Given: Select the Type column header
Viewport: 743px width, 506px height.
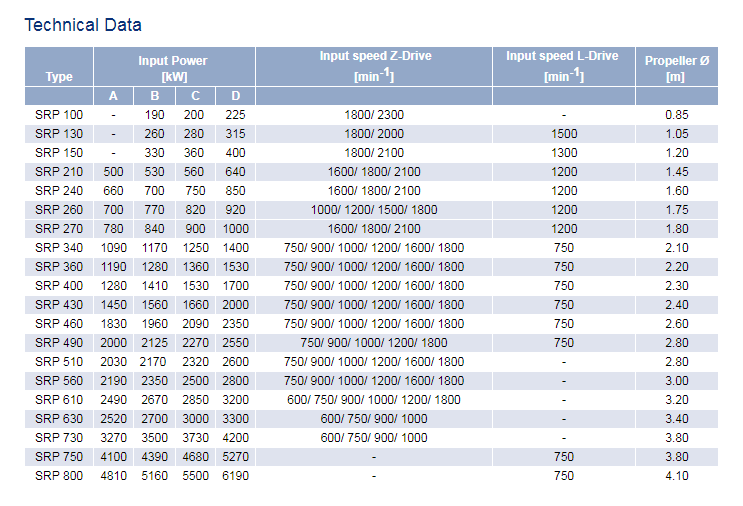Looking at the screenshot, I should coord(59,77).
